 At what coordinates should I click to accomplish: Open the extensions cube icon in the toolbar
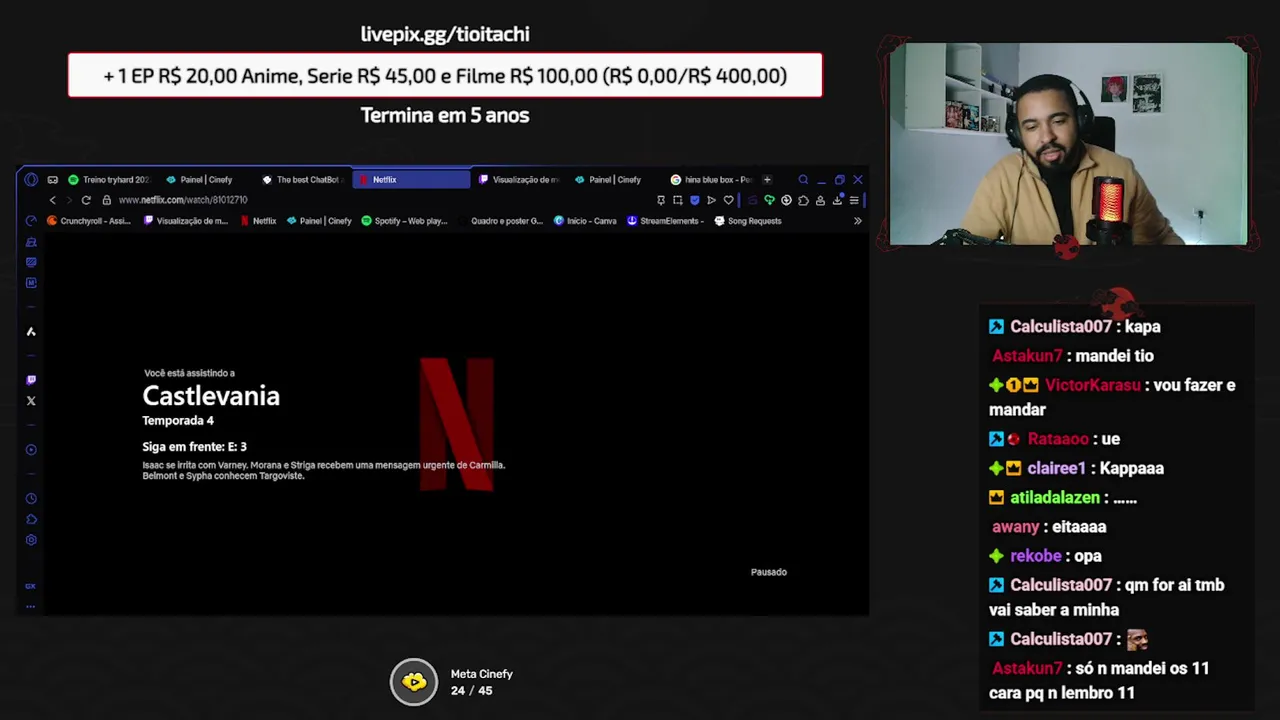point(803,200)
